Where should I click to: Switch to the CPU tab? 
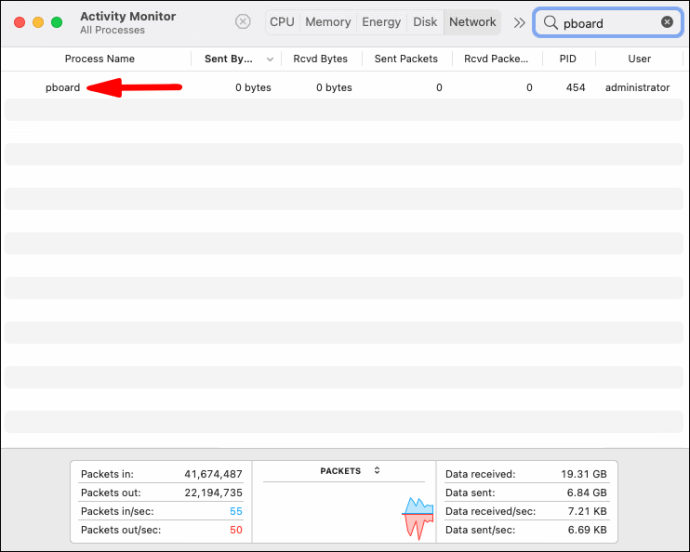point(282,22)
